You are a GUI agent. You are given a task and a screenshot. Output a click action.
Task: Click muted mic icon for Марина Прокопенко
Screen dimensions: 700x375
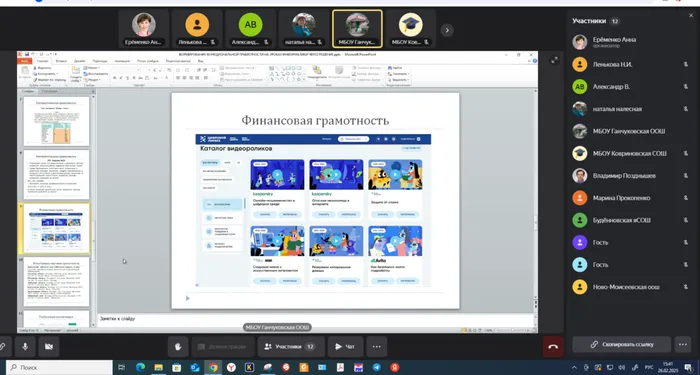pos(686,198)
